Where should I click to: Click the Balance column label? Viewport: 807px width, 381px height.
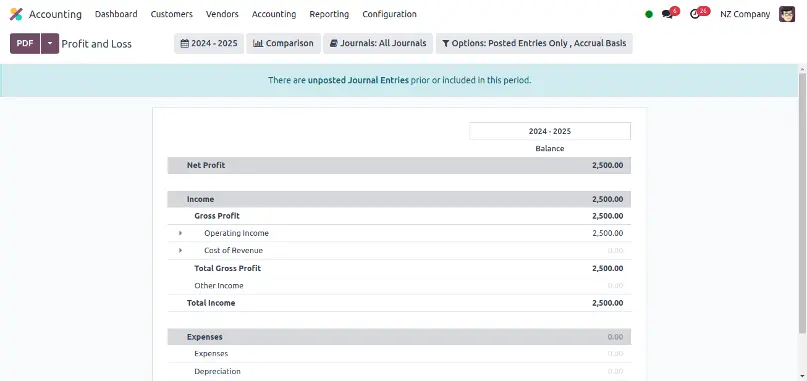click(550, 148)
